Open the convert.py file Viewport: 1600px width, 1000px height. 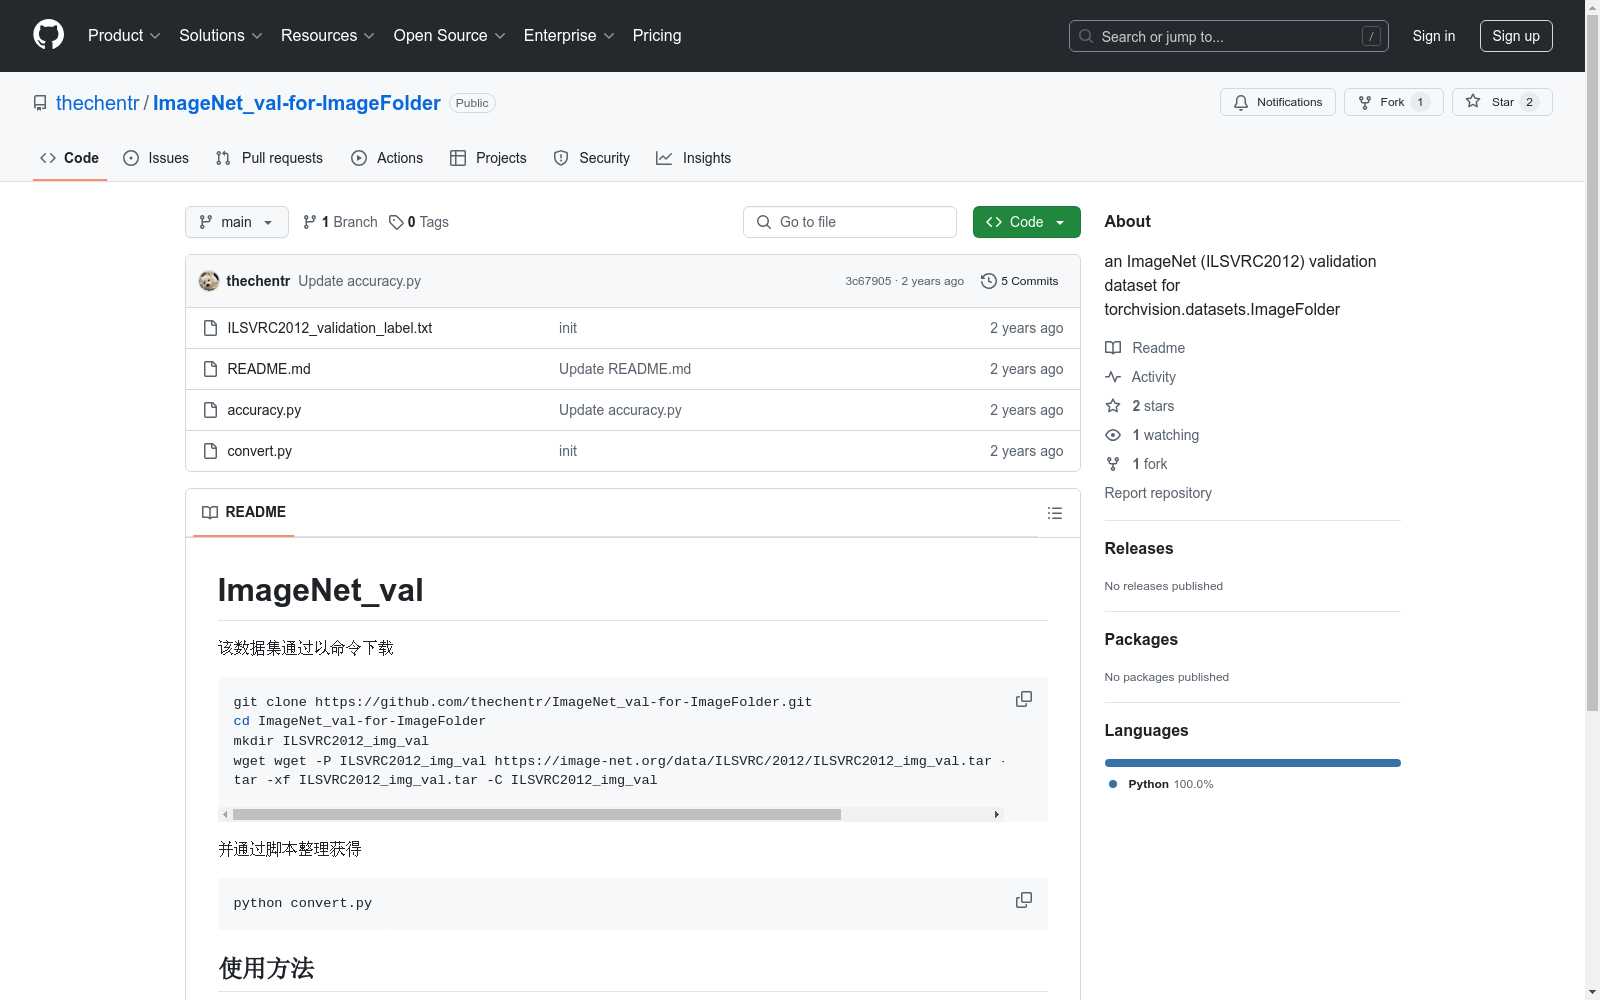(260, 451)
